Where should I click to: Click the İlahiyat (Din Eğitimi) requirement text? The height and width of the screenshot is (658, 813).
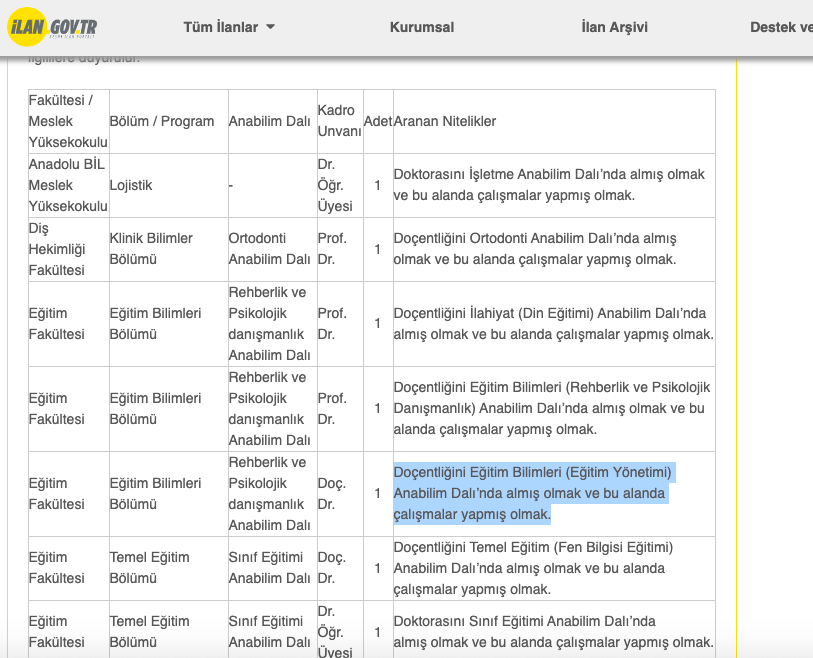[x=553, y=323]
